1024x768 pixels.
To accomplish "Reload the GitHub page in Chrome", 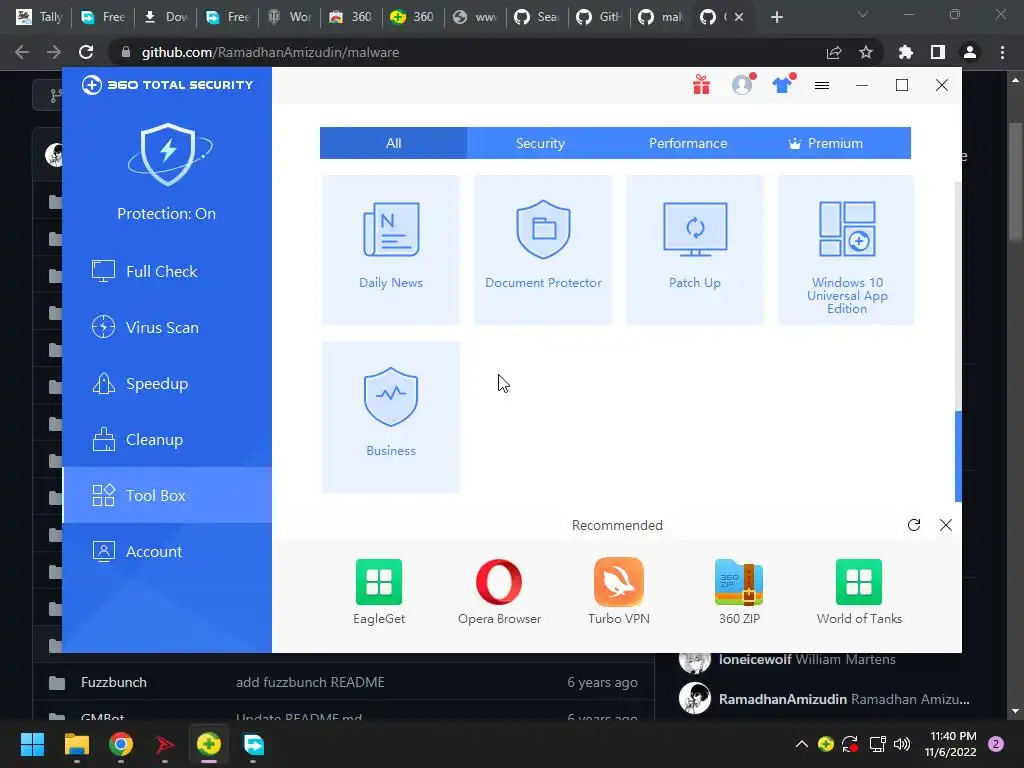I will coord(86,52).
